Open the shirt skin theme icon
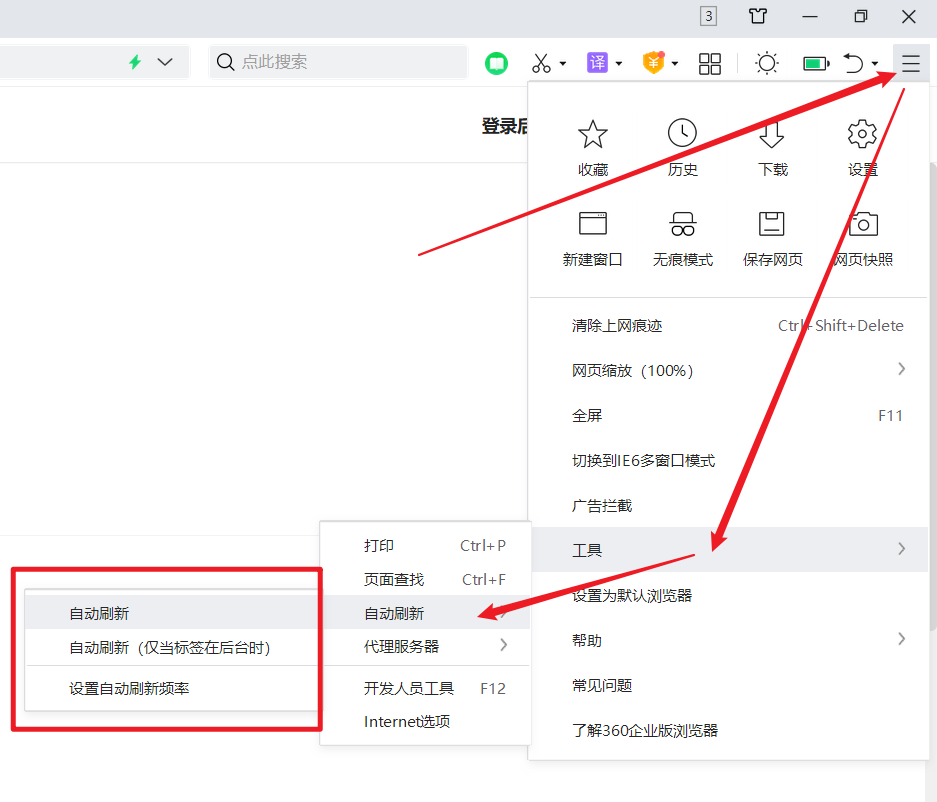937x802 pixels. click(758, 16)
